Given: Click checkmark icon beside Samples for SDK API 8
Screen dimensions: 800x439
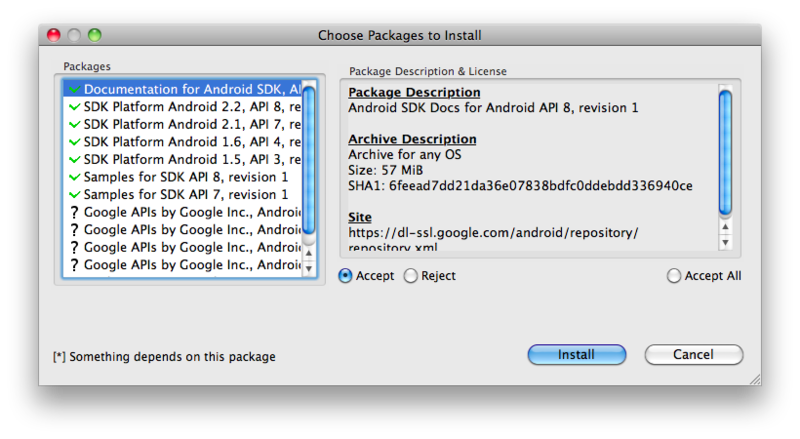Looking at the screenshot, I should point(74,177).
